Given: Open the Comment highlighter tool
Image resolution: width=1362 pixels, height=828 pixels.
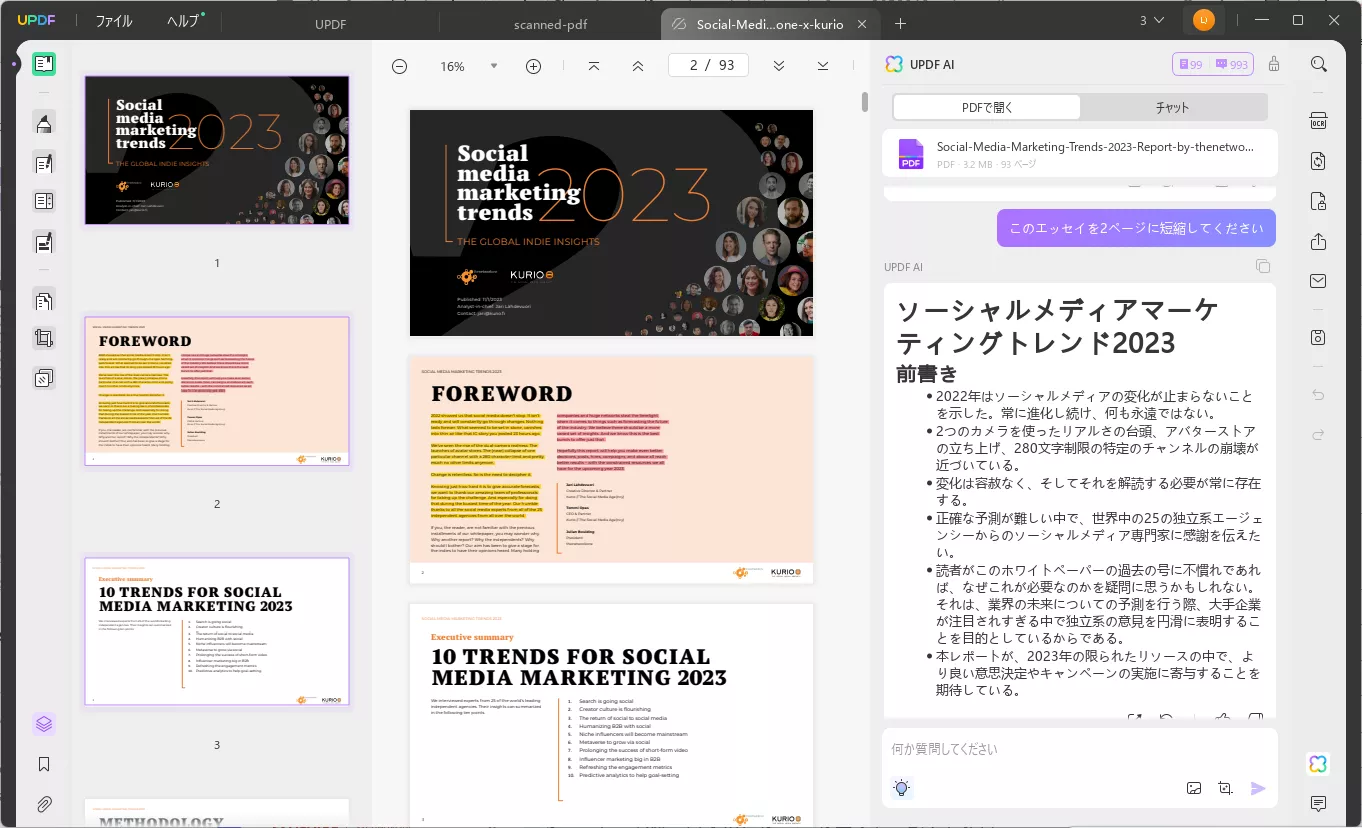Looking at the screenshot, I should (43, 123).
